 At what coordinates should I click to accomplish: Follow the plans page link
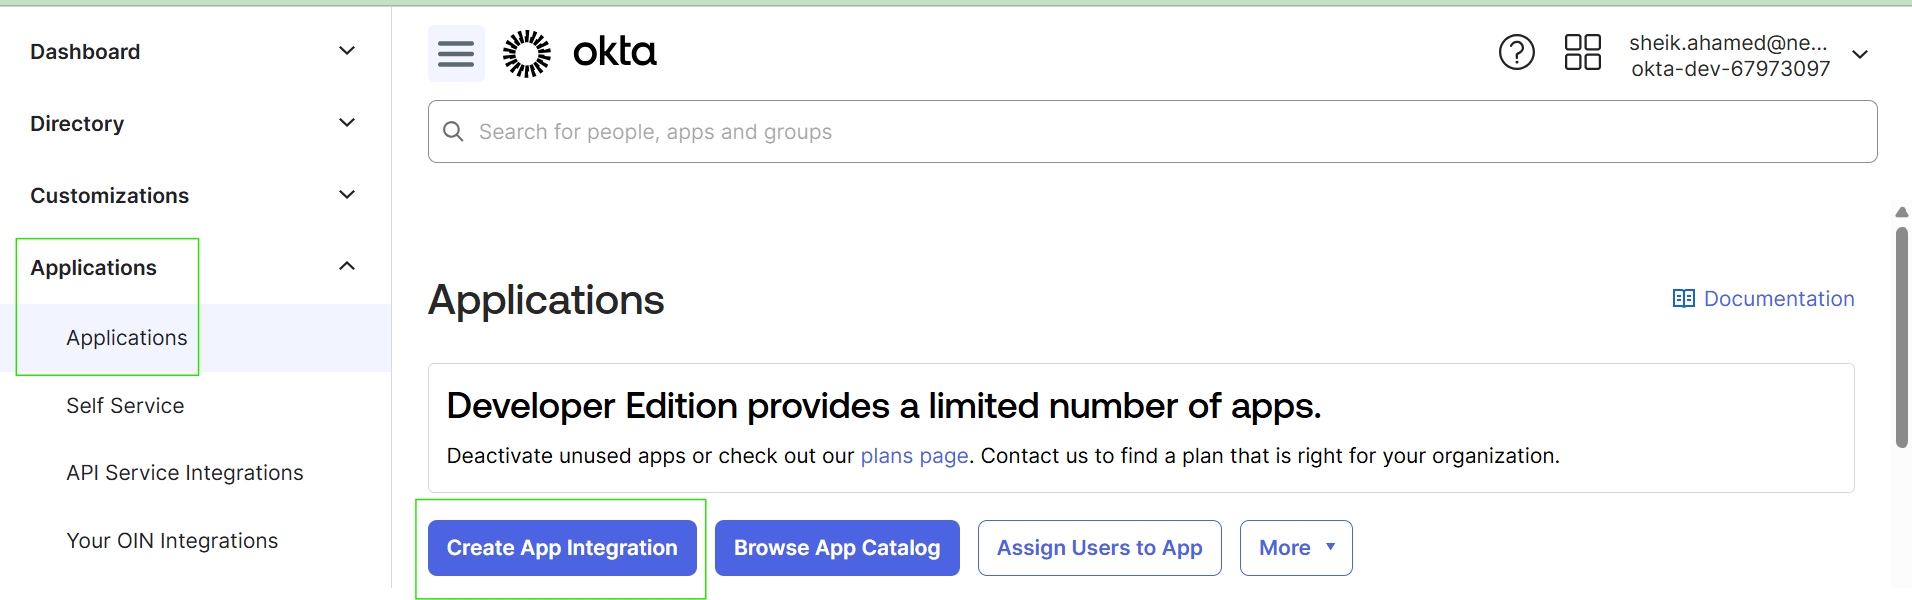click(914, 456)
